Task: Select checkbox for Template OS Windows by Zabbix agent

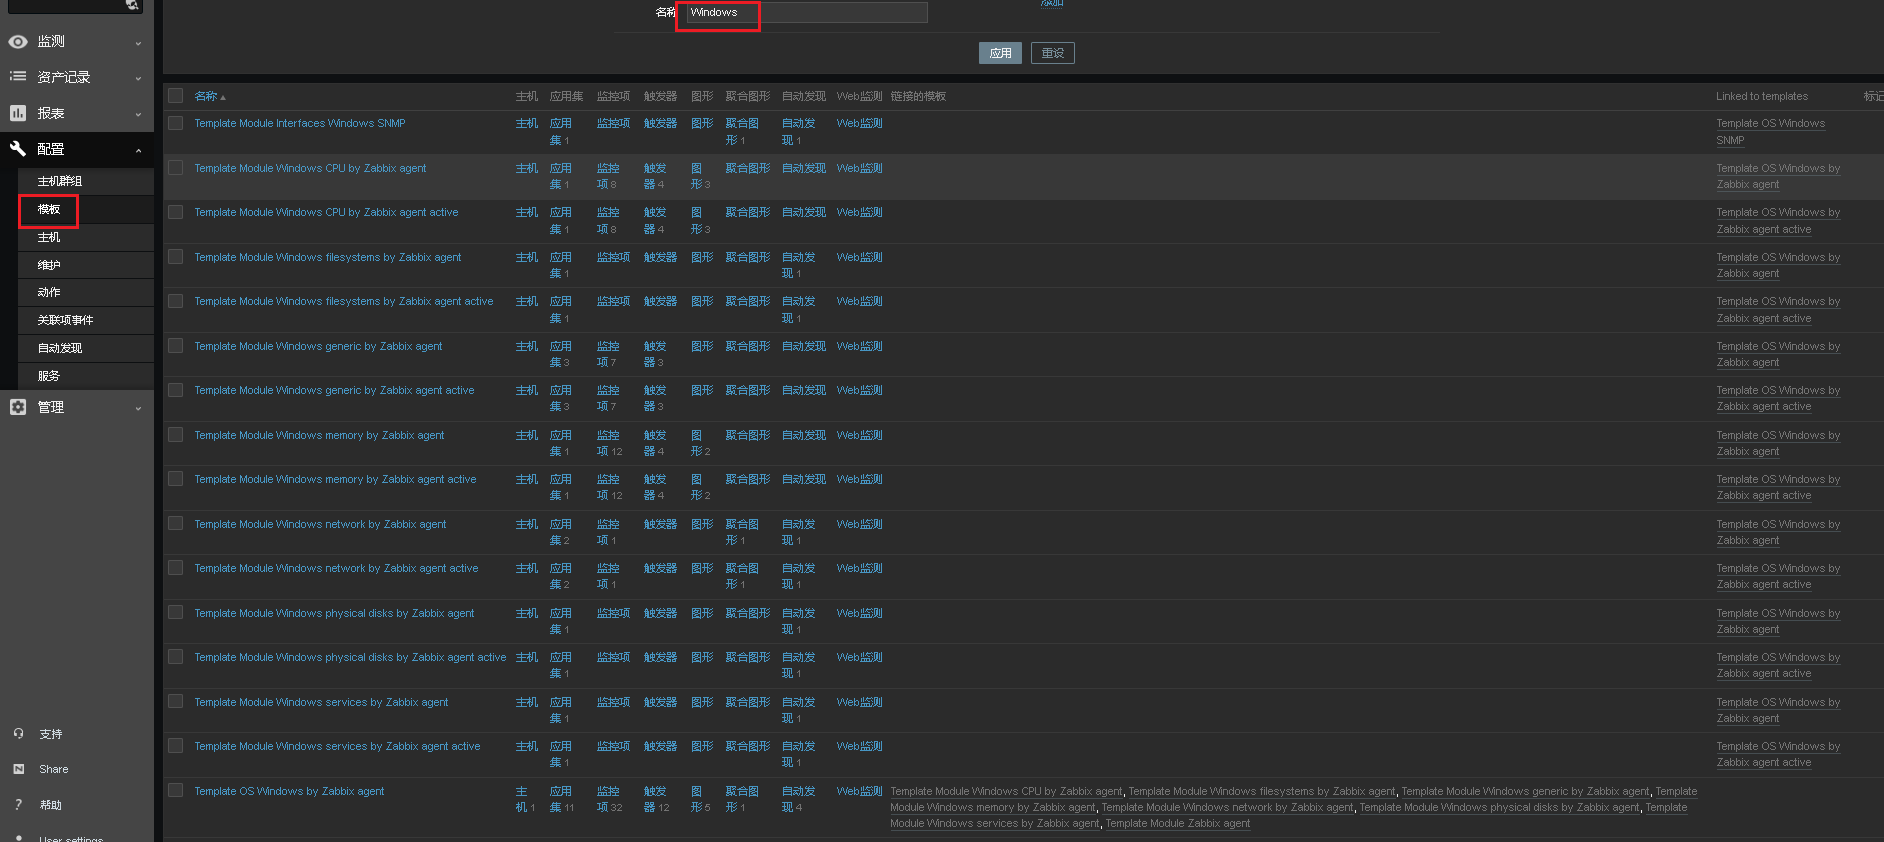Action: pyautogui.click(x=176, y=791)
